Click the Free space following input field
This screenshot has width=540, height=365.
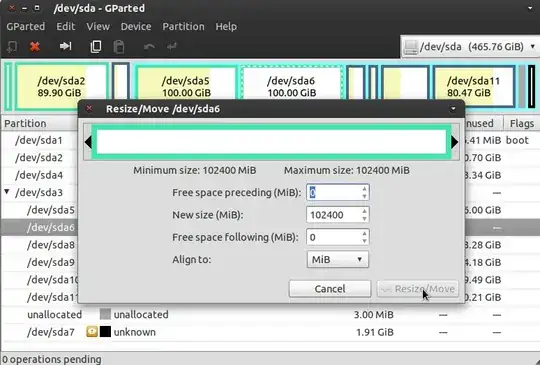(x=333, y=237)
